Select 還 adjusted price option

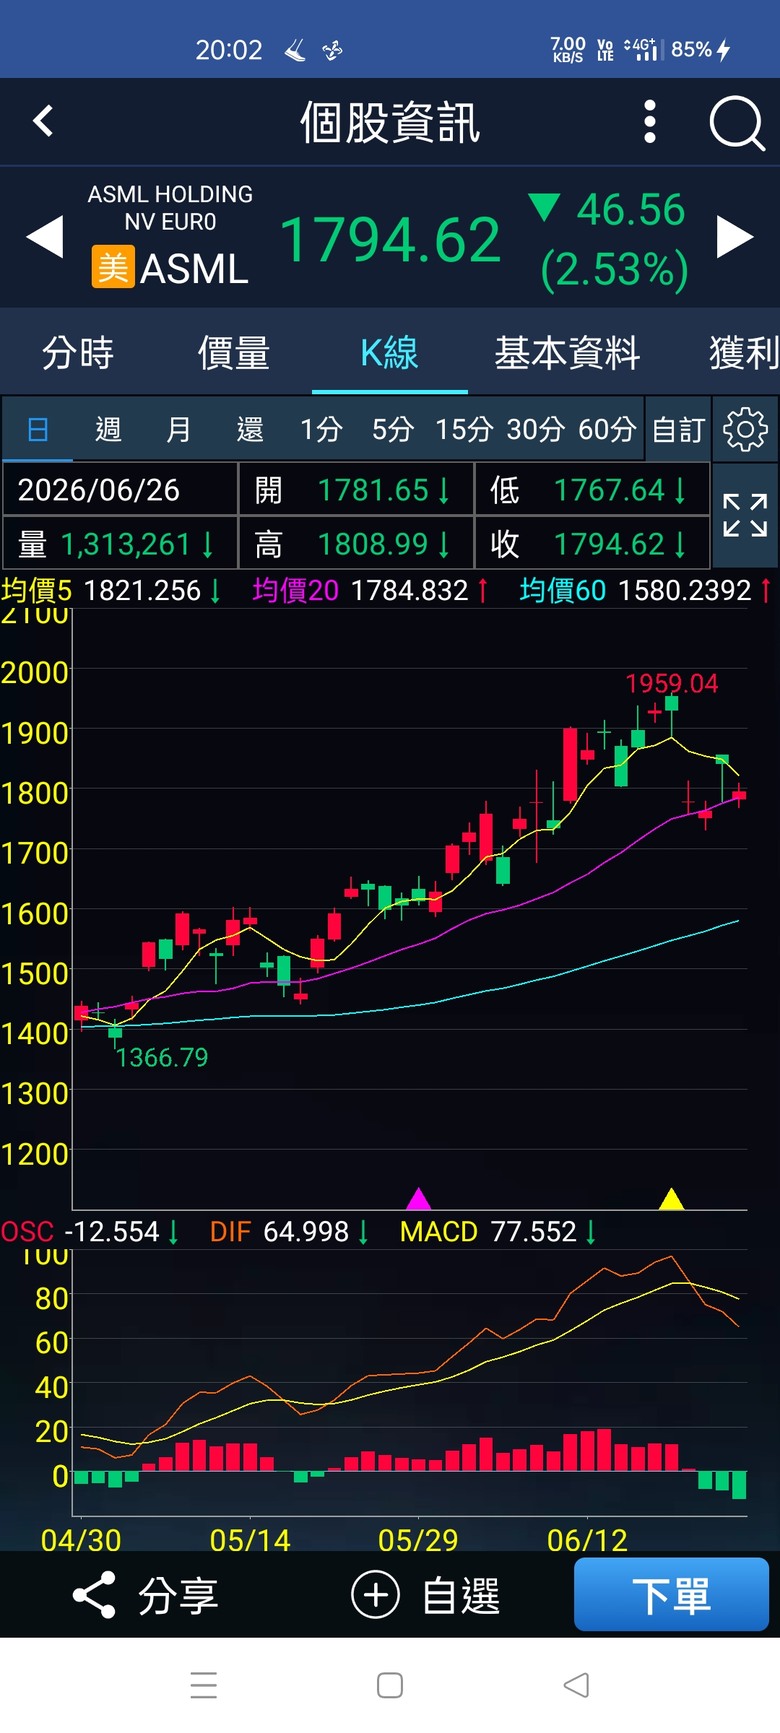(250, 429)
